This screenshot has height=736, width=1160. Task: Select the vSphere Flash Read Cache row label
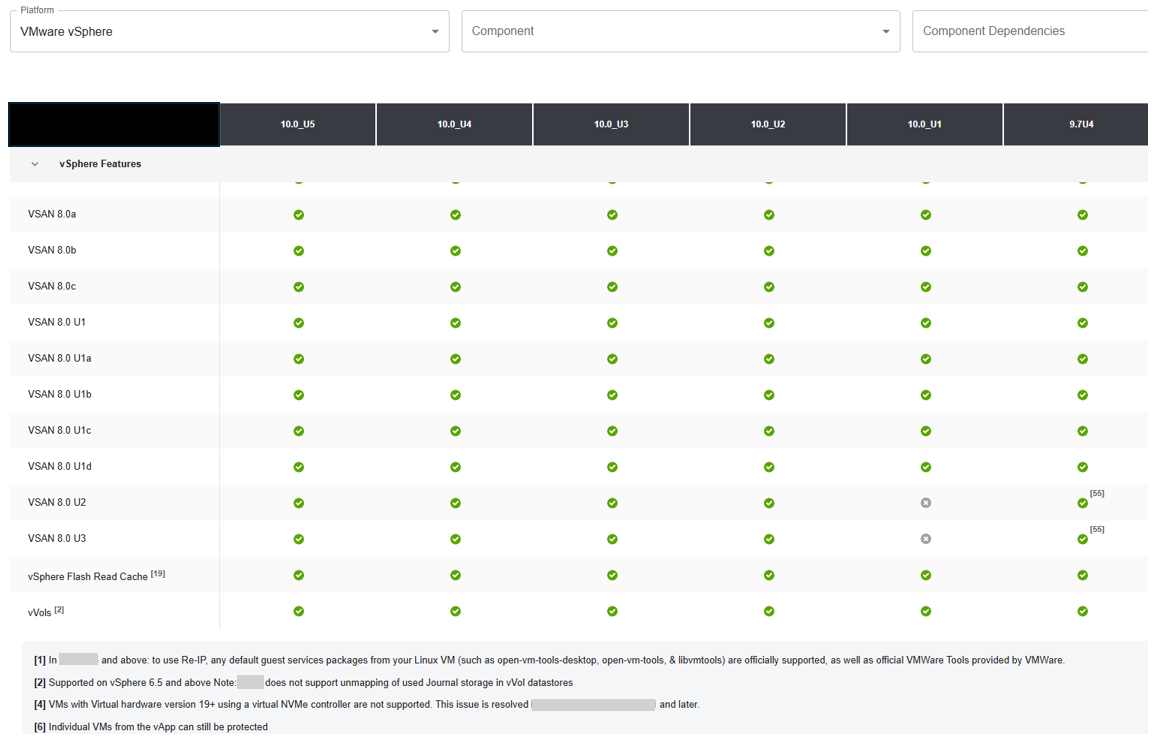88,577
